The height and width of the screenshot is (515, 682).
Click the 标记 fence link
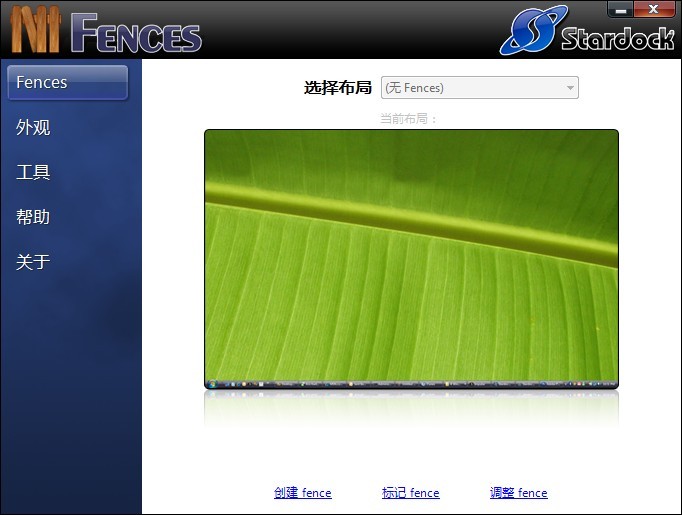[x=410, y=493]
